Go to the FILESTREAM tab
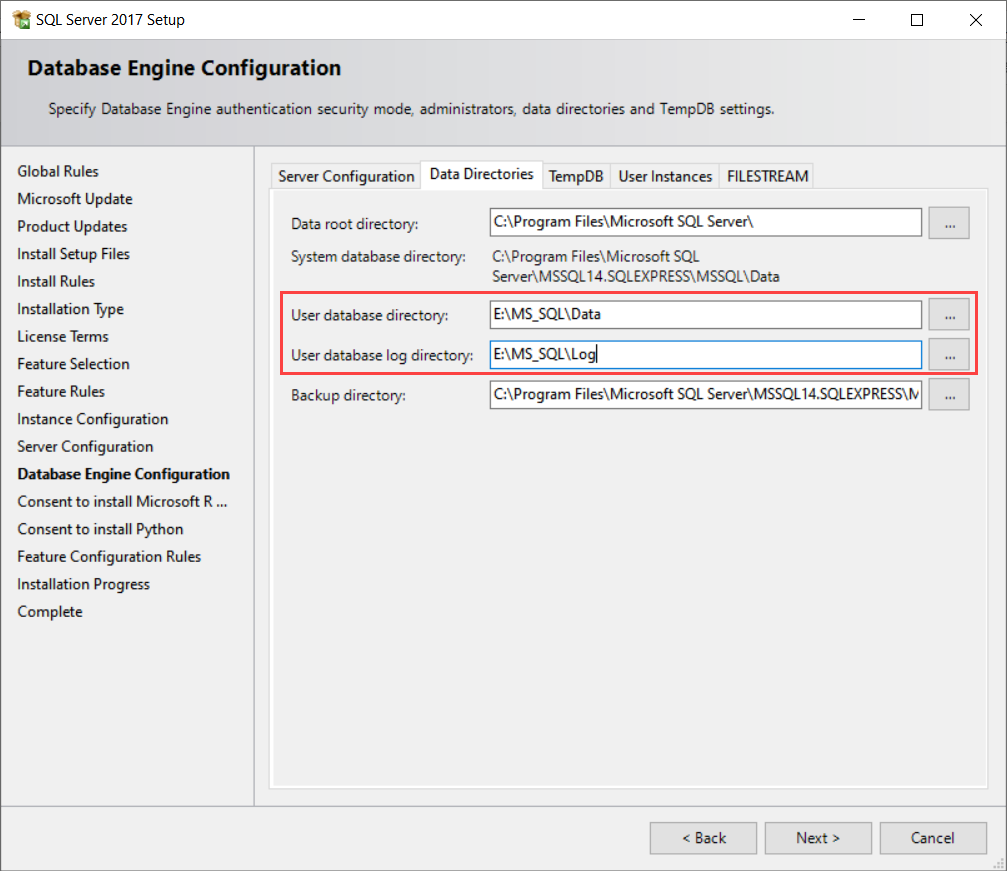 point(767,176)
